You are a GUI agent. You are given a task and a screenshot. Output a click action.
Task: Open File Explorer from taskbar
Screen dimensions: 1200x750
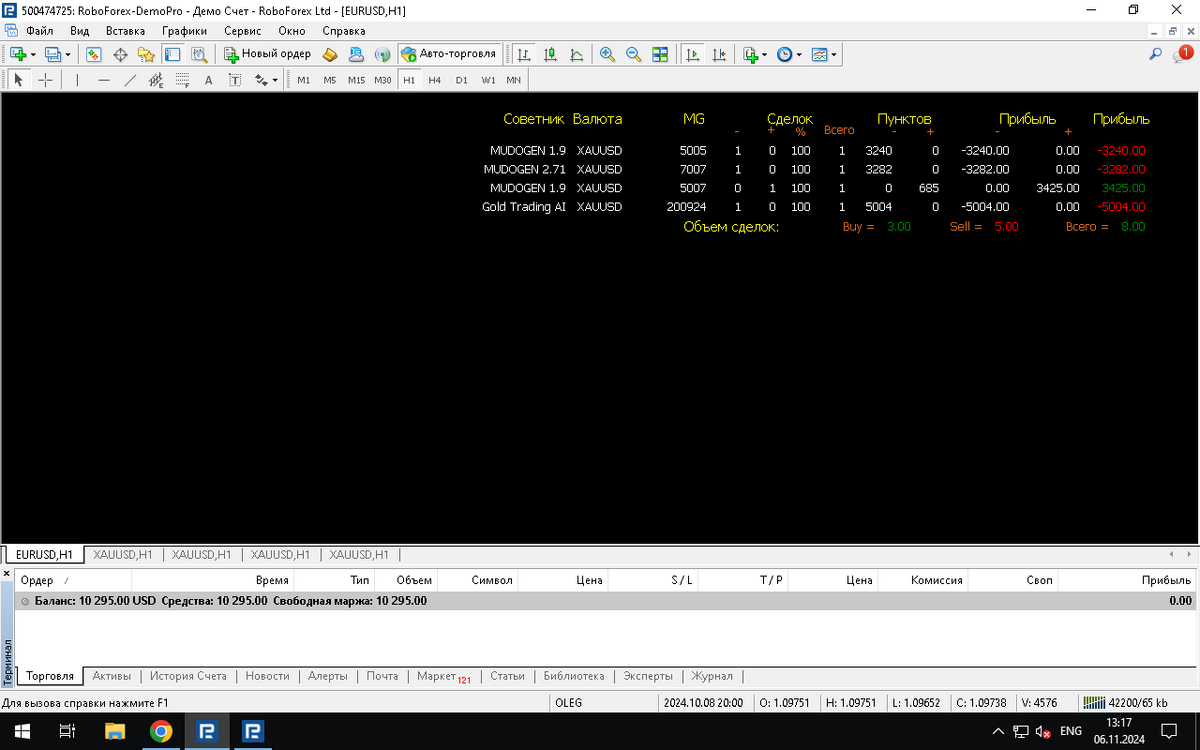(115, 731)
